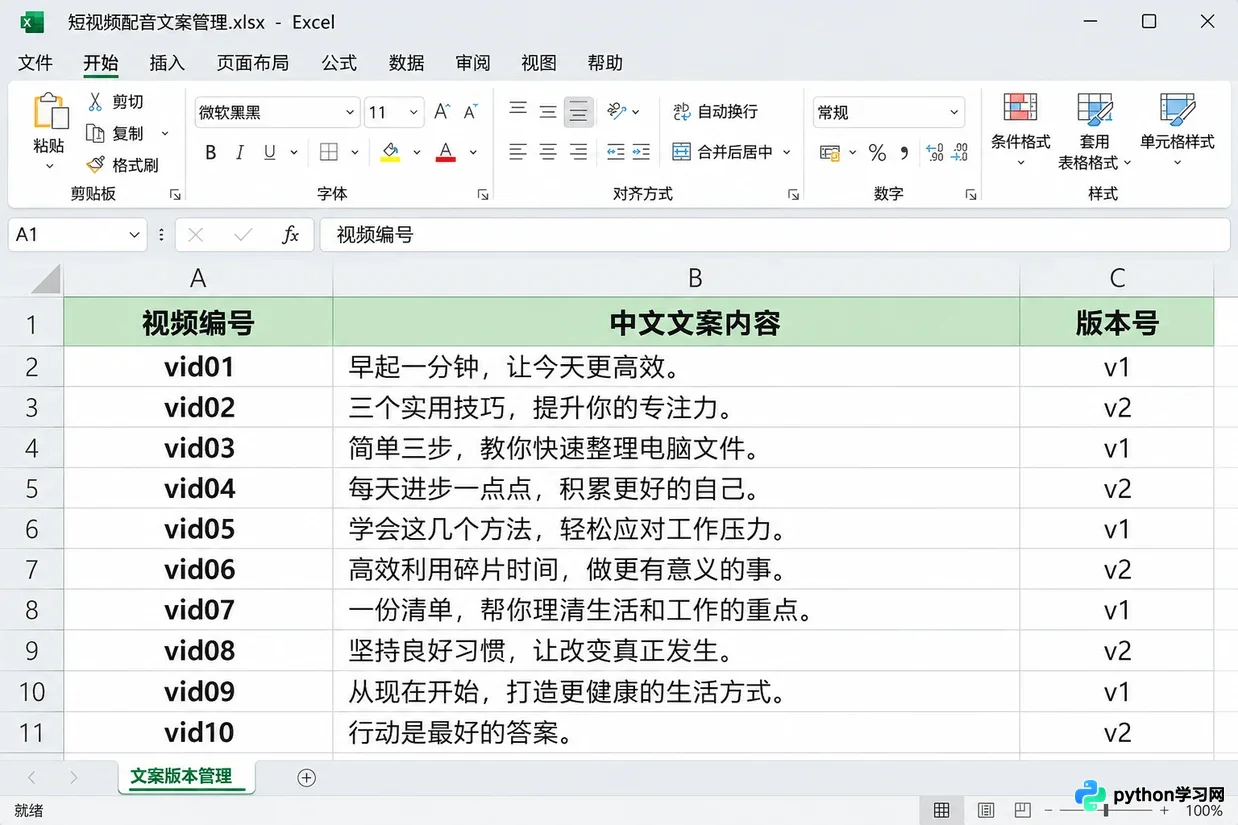1238x825 pixels.
Task: Select row 5 header
Action: coord(32,488)
